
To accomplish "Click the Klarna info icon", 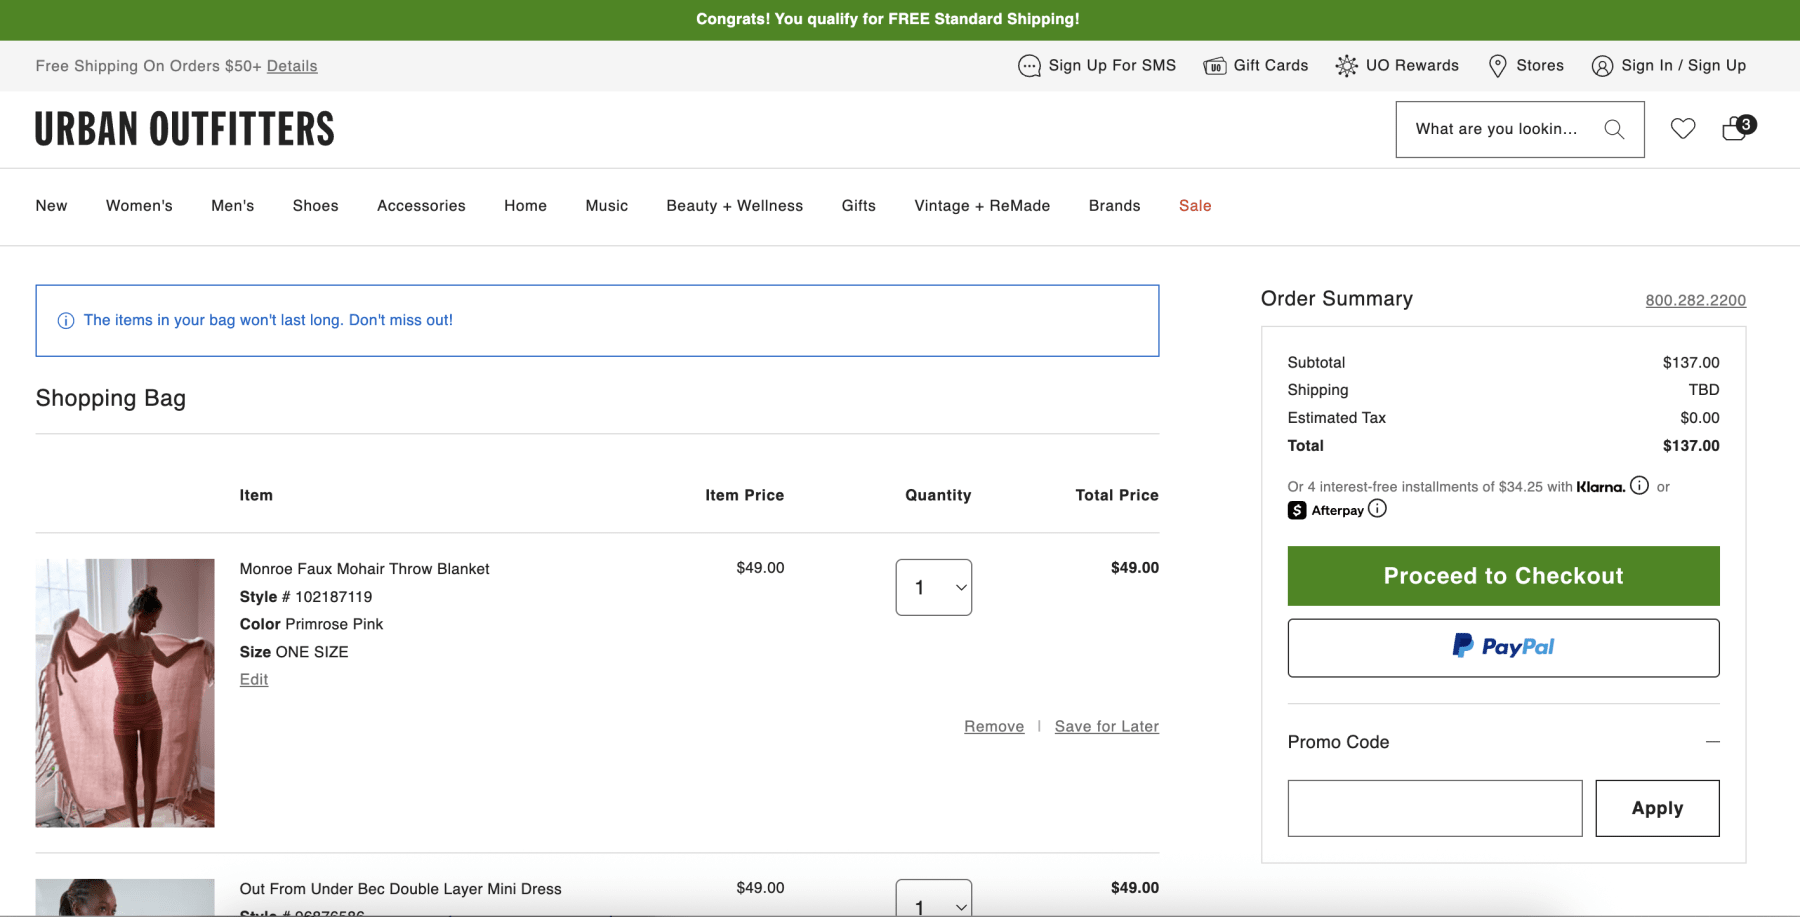I will (1639, 486).
